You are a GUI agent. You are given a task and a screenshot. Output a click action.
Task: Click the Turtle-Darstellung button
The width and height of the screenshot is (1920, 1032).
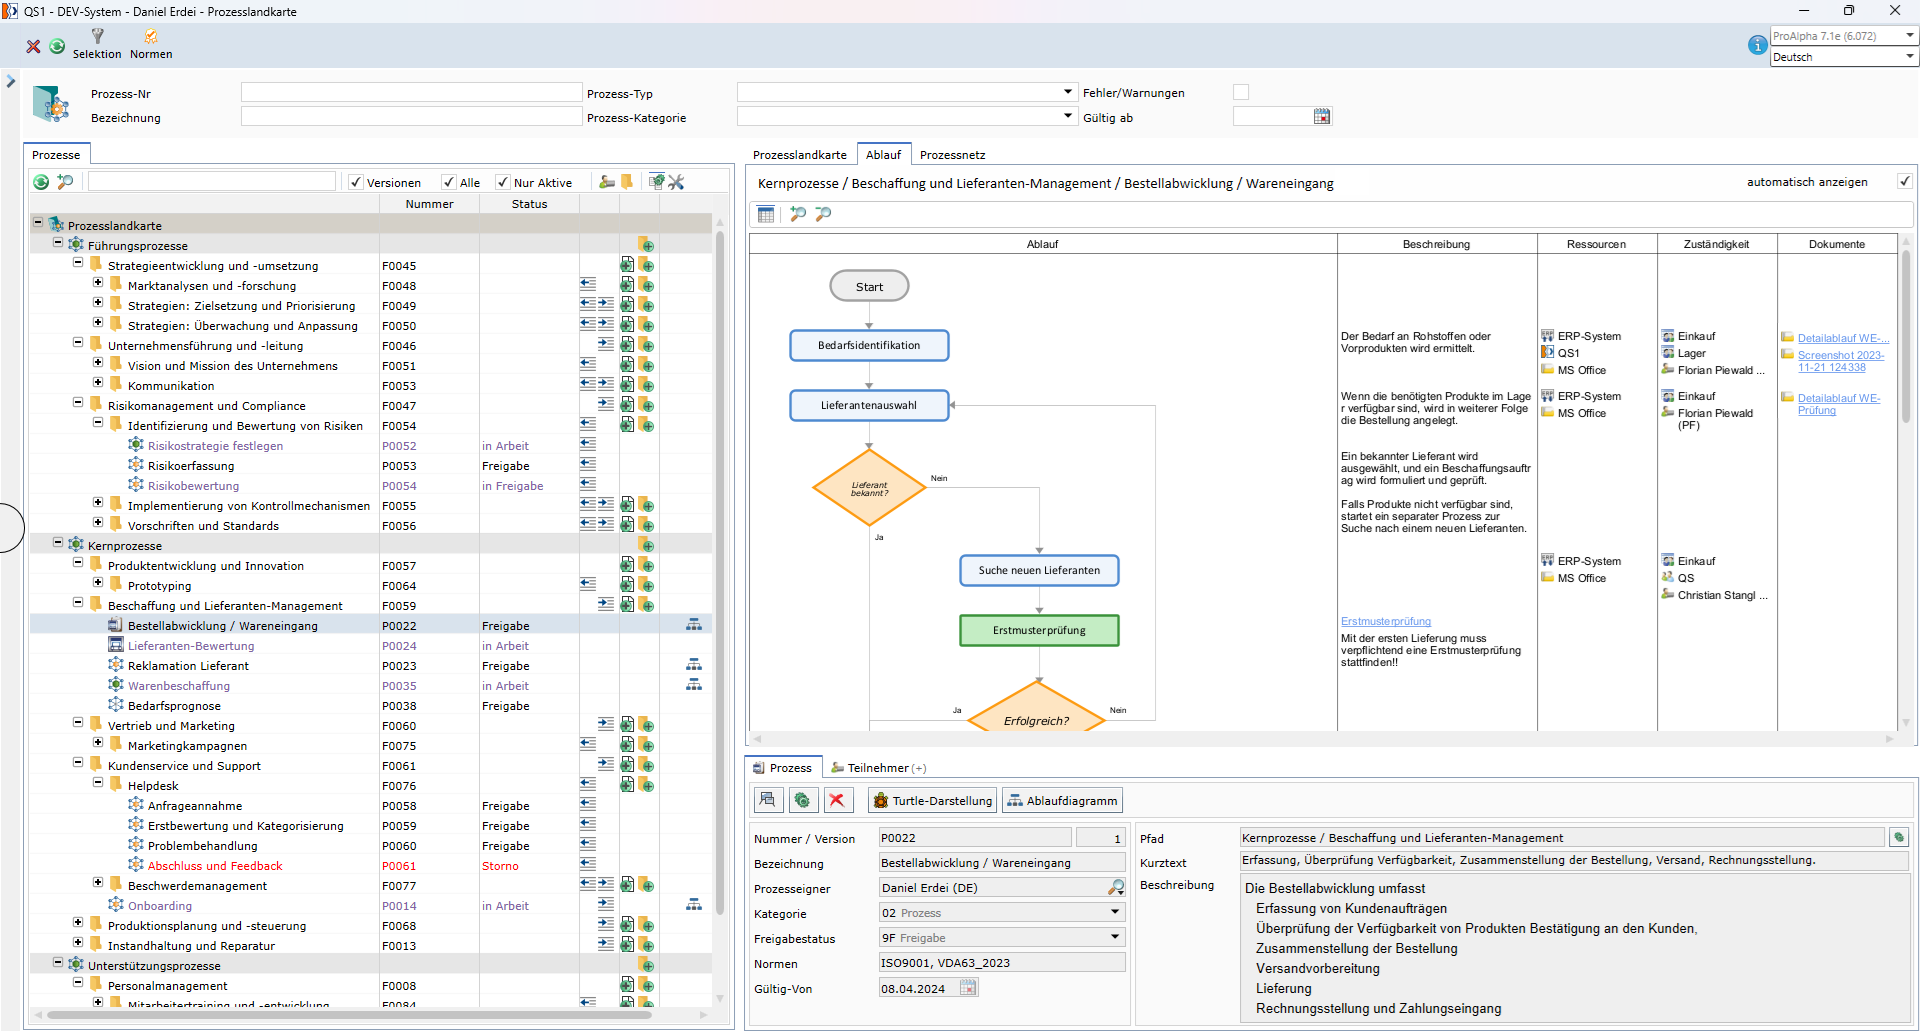coord(932,800)
